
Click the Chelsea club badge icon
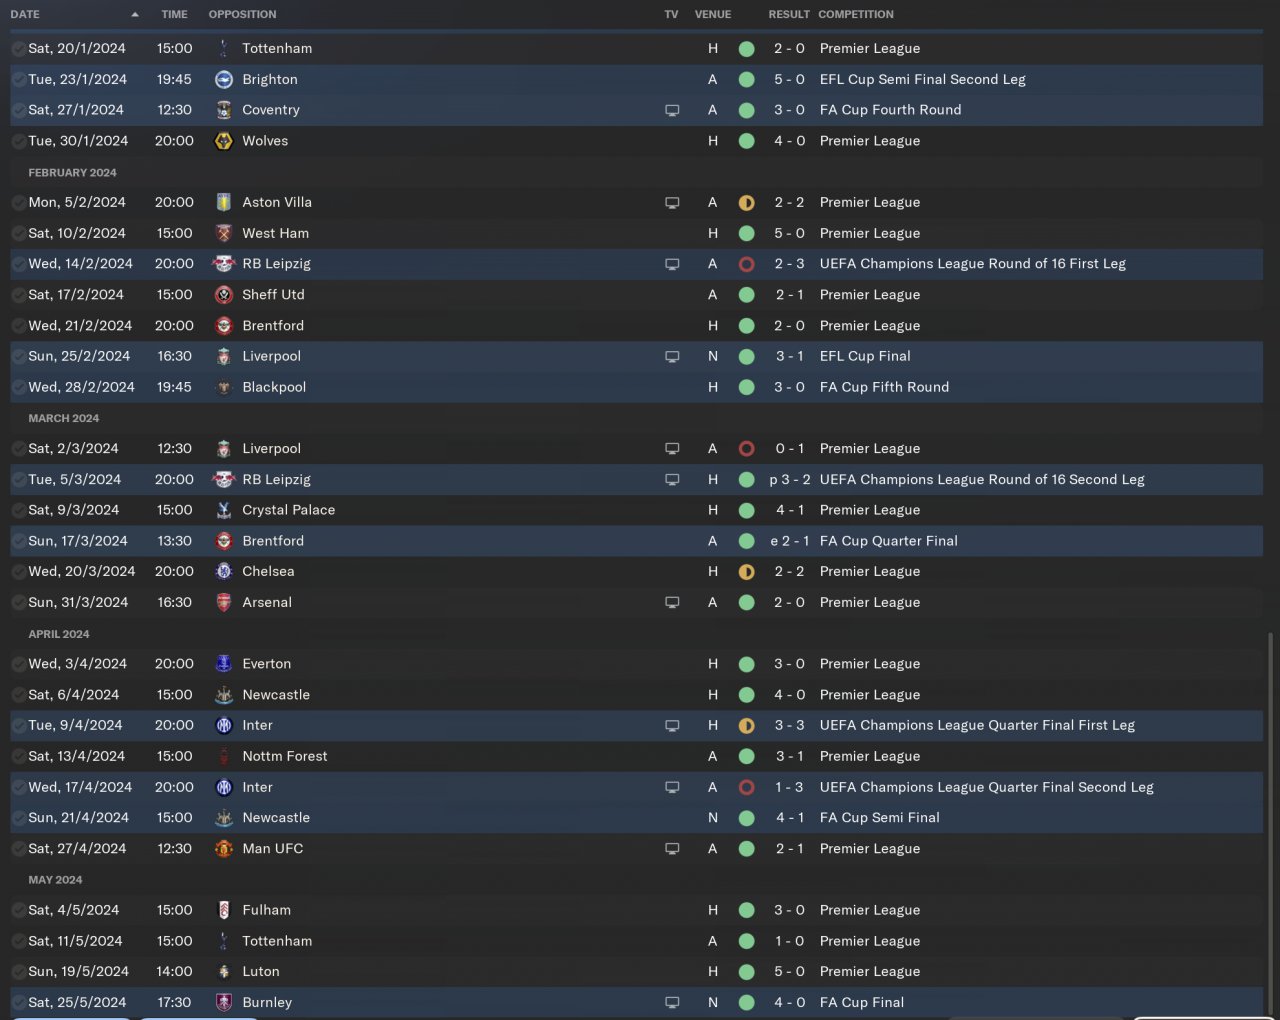pyautogui.click(x=224, y=571)
